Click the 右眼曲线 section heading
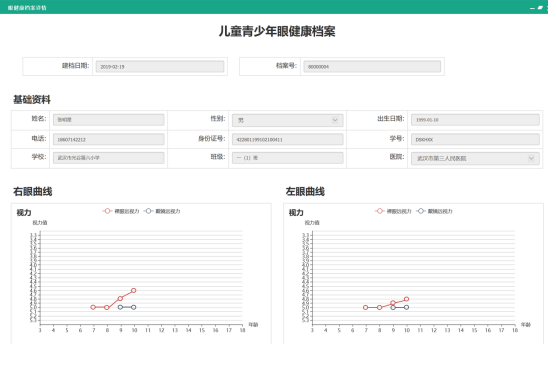Image resolution: width=557 pixels, height=367 pixels. click(33, 191)
